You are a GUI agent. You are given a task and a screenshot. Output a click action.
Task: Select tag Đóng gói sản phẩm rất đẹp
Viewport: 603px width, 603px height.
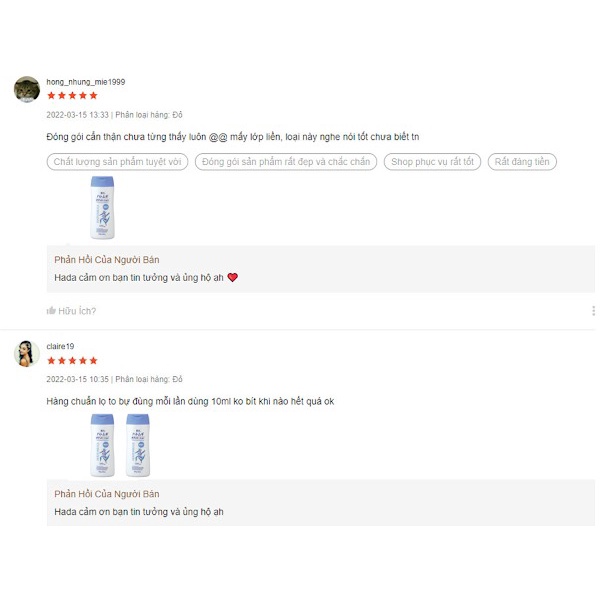coord(286,162)
